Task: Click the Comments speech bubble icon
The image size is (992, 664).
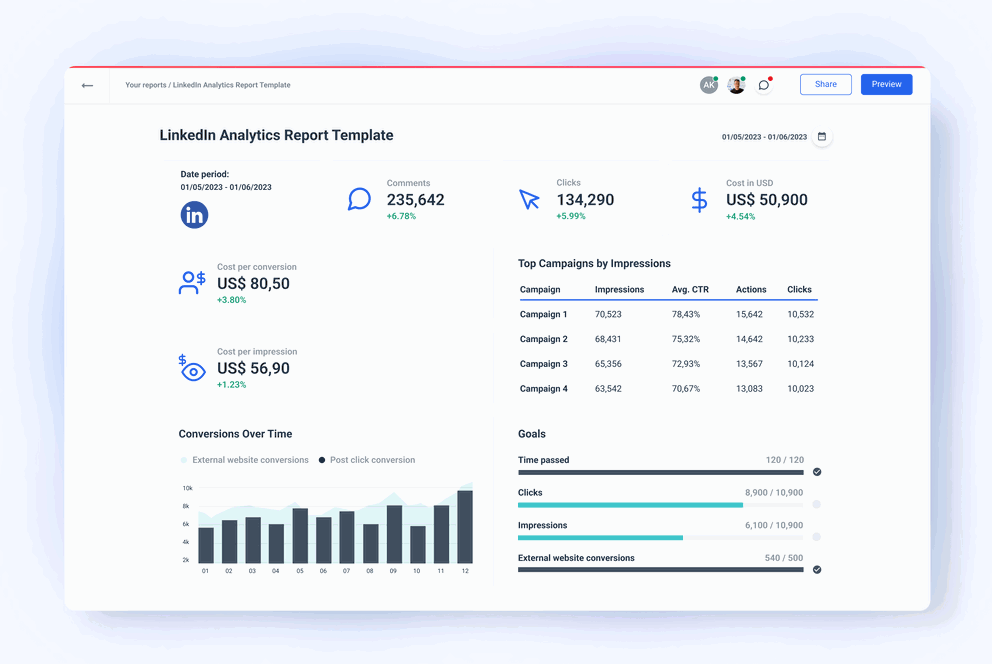Action: 360,199
